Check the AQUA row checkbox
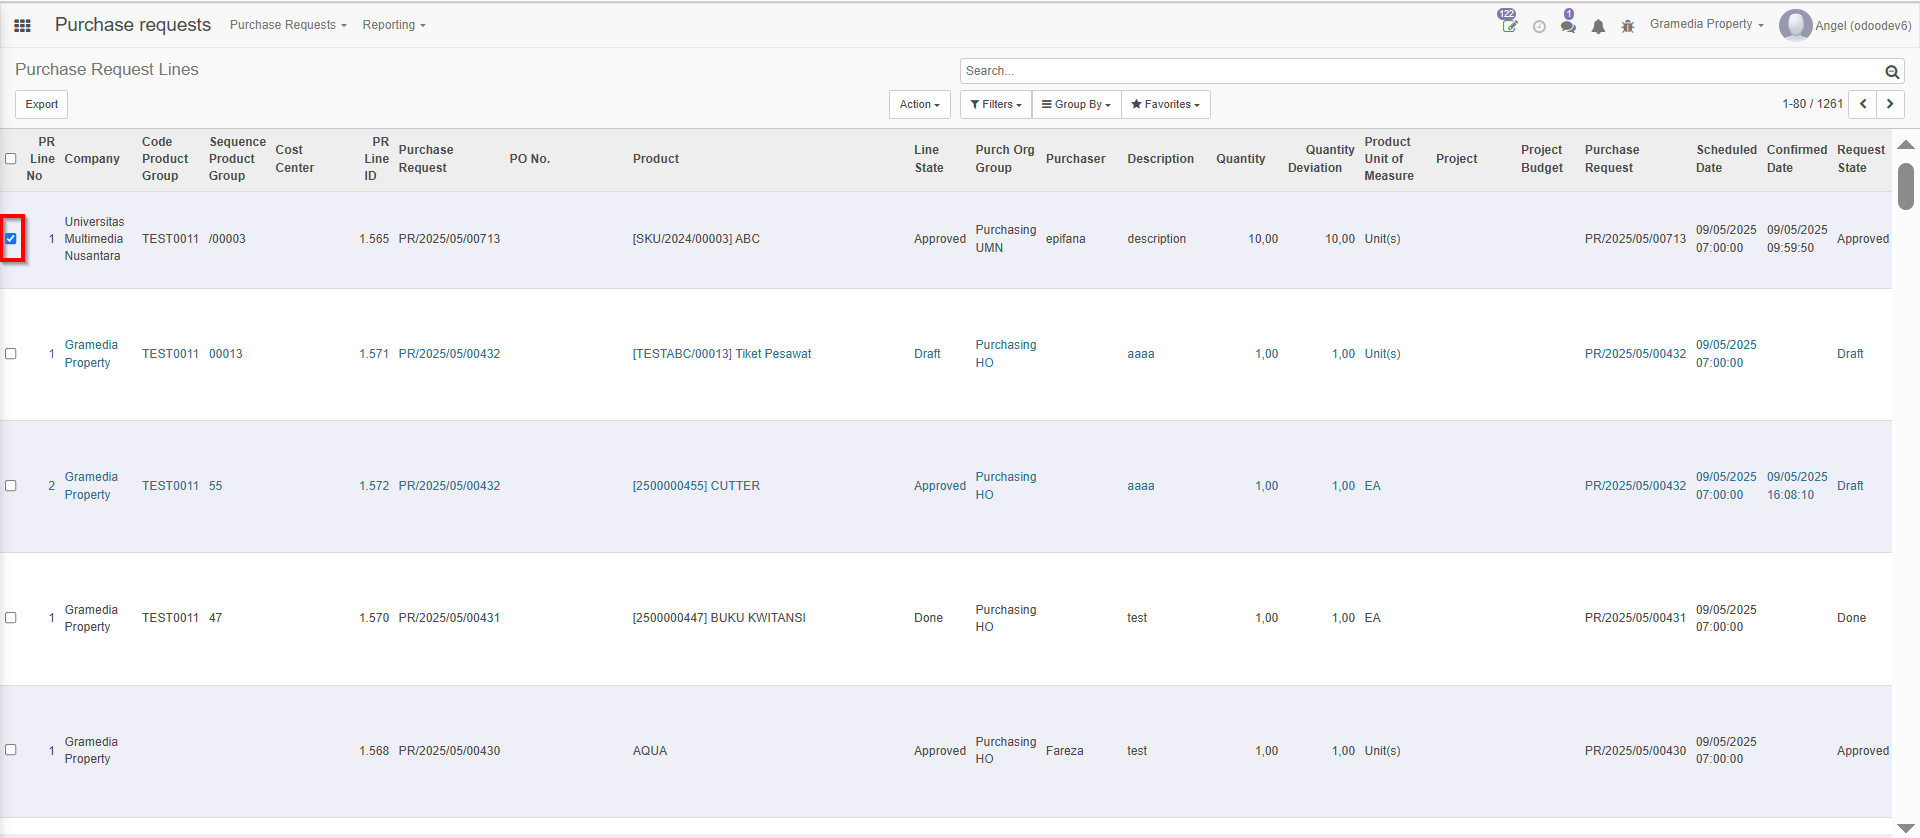Screen dimensions: 1920x838 click(x=11, y=750)
